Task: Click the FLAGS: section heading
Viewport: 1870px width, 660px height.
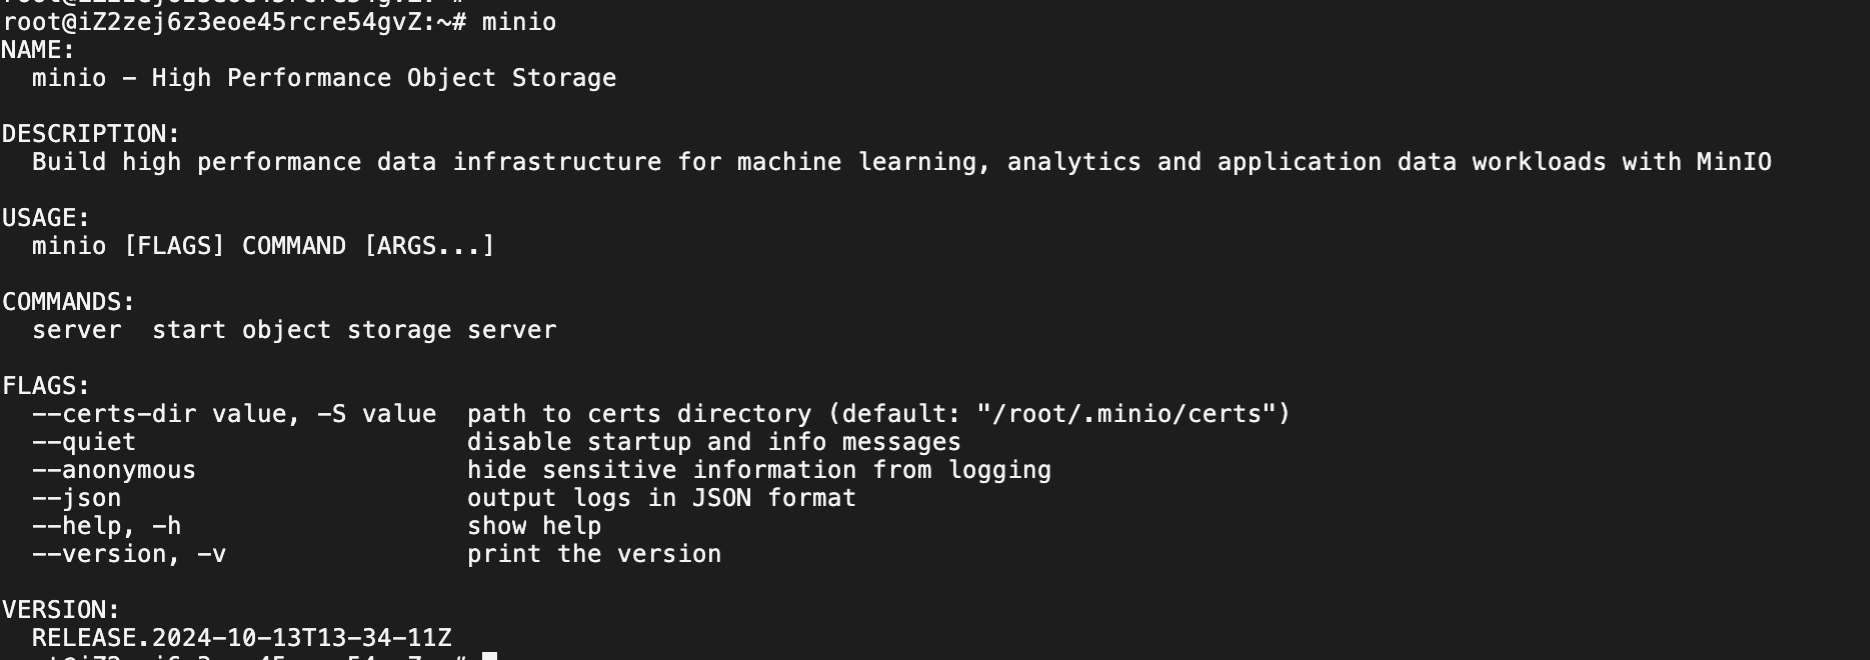Action: pyautogui.click(x=45, y=386)
